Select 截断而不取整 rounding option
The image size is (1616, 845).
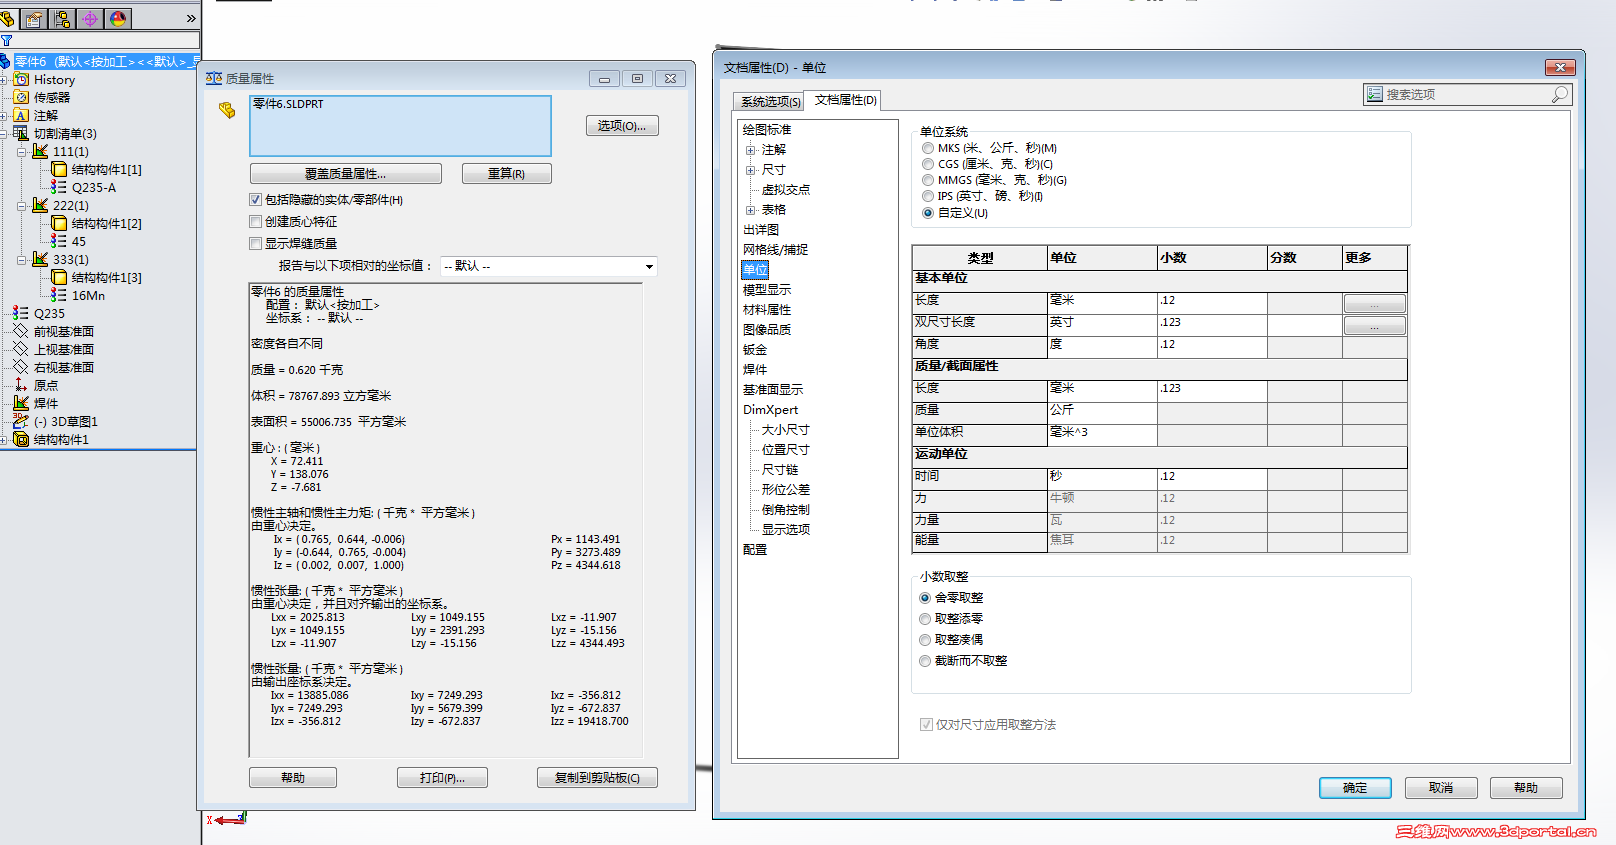(925, 661)
